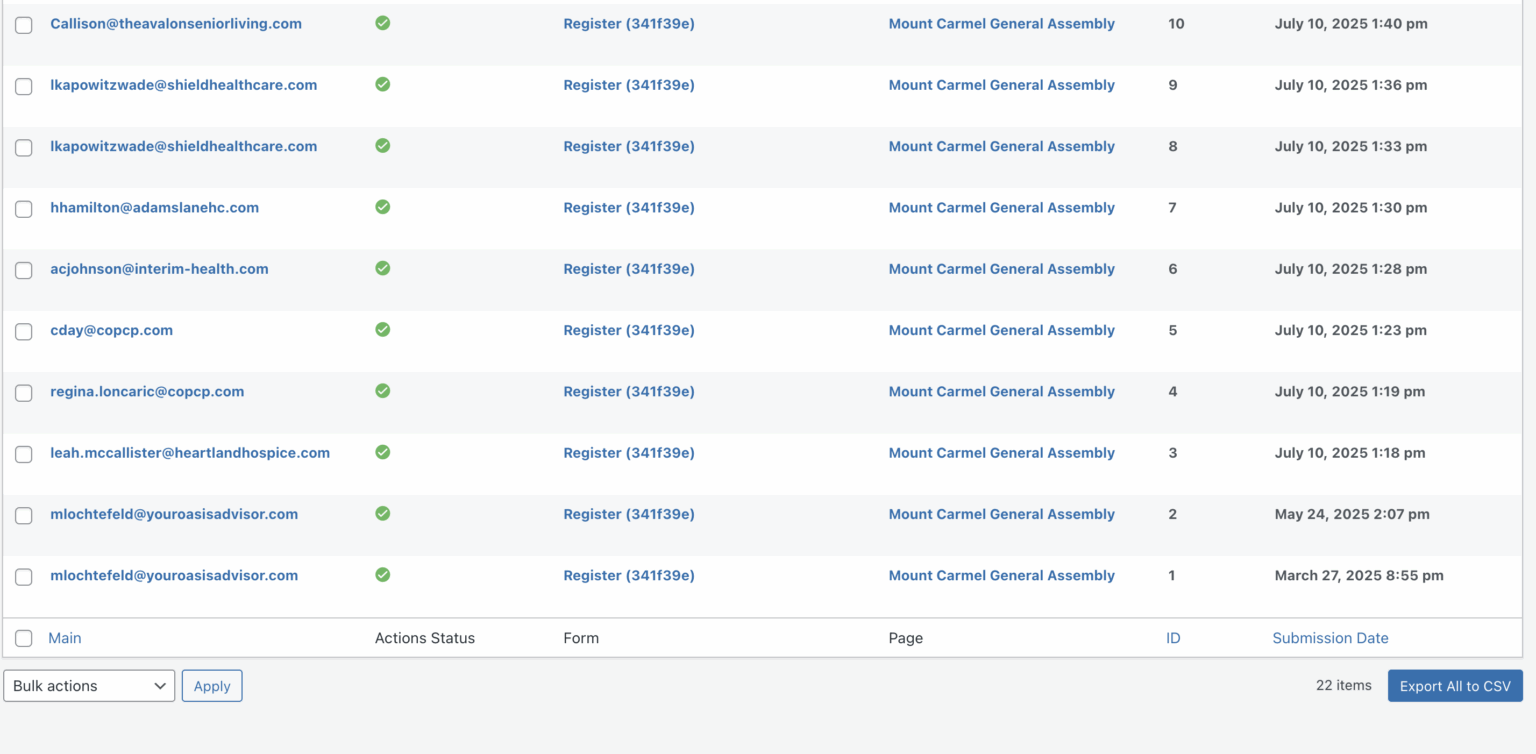Click status check icon in acjohnson@interim-health.com row
1536x754 pixels.
pyautogui.click(x=382, y=268)
